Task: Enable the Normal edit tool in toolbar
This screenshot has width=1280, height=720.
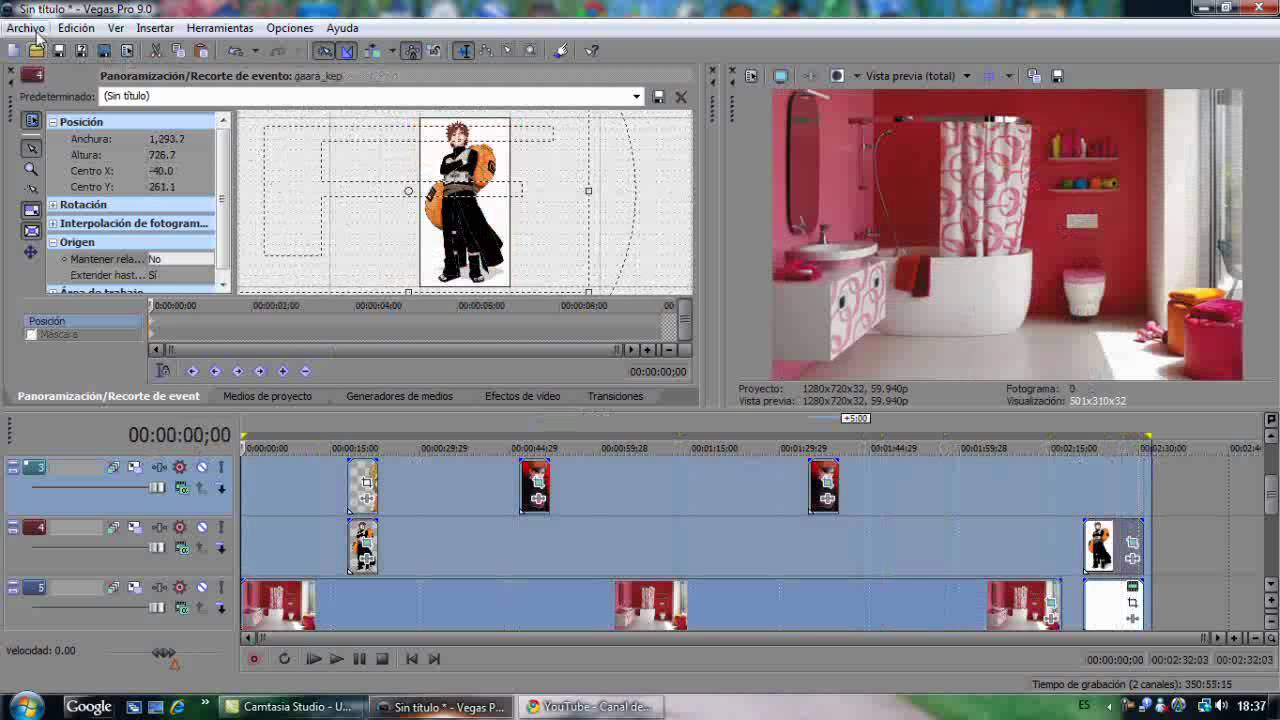Action: [x=464, y=50]
